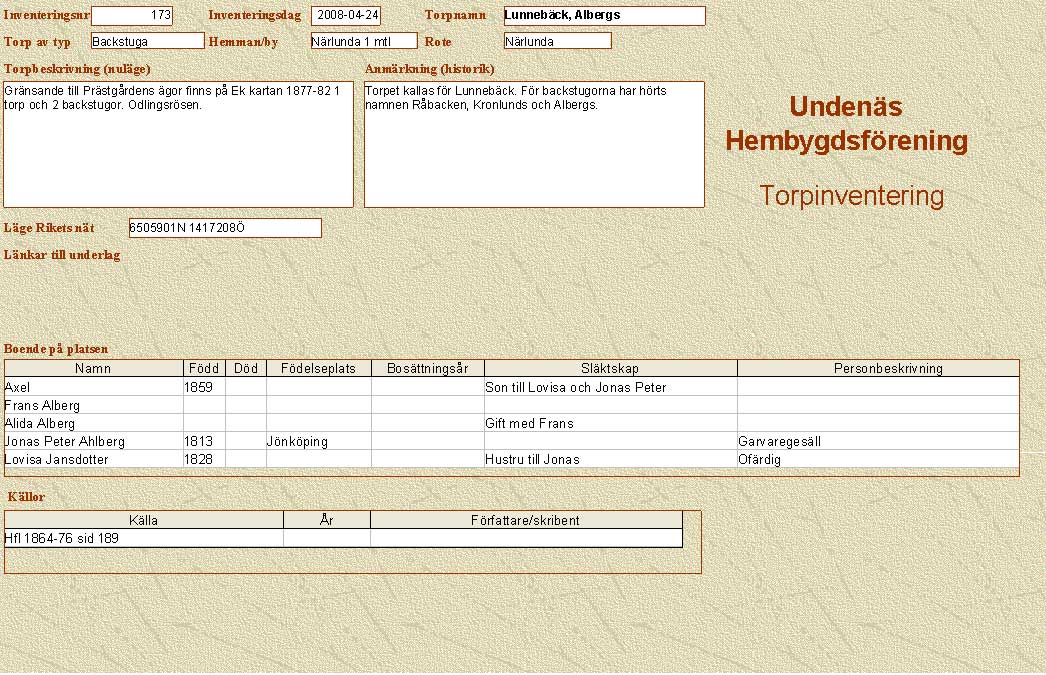
Task: Click the Rote field containing Närlunda
Action: [x=557, y=41]
